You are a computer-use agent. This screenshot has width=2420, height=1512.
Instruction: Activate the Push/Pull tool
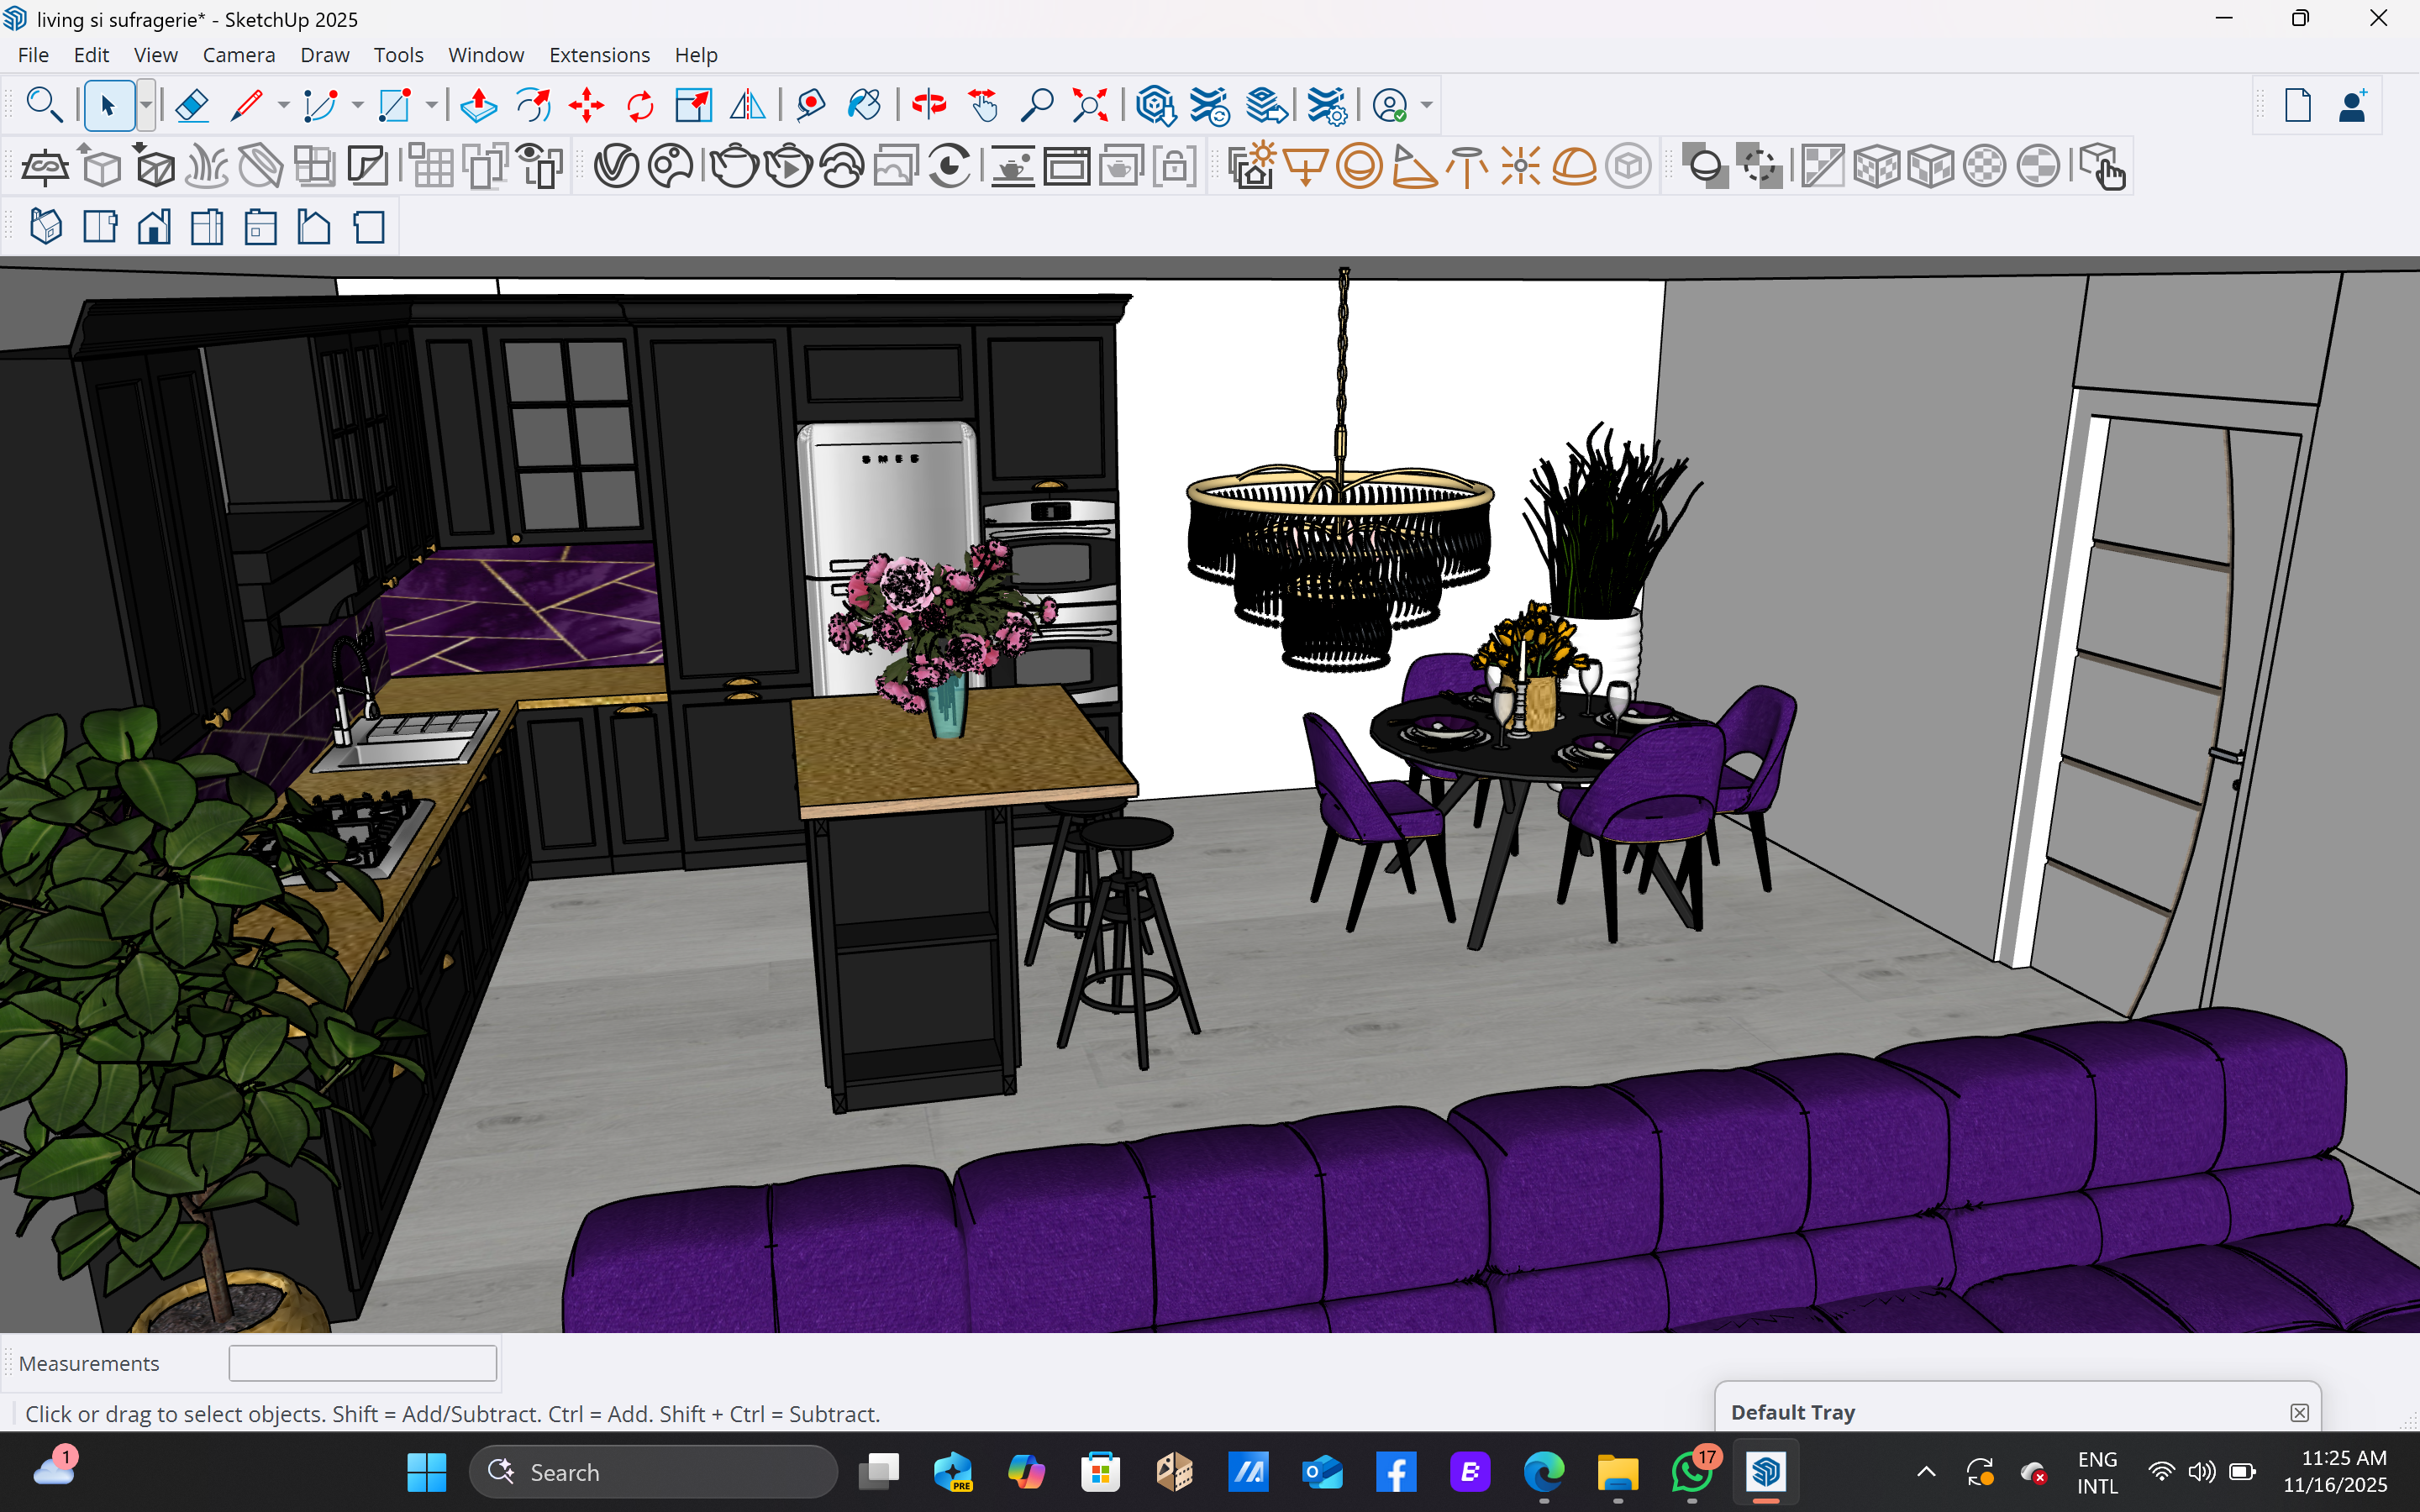[x=479, y=105]
